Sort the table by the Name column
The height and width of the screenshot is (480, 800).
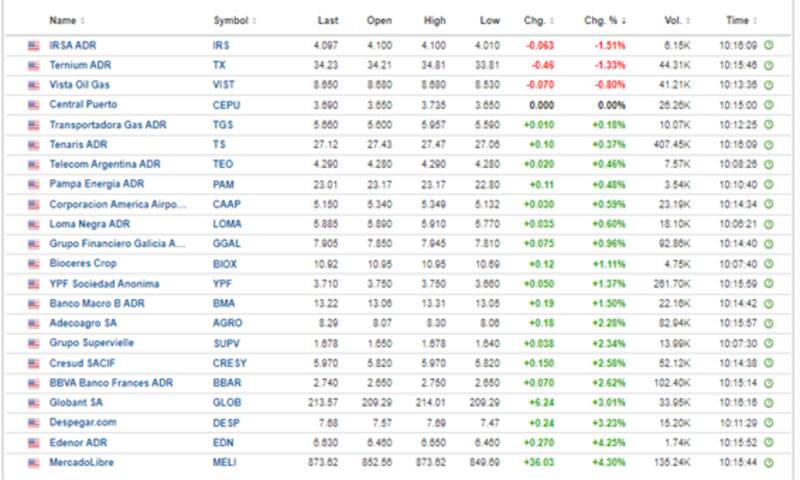(x=66, y=20)
